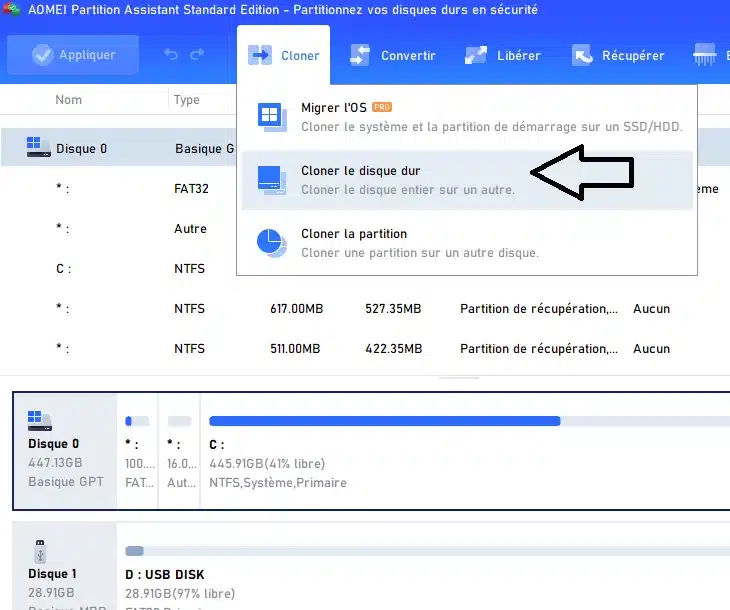Click the Convertir toolbar icon
The width and height of the screenshot is (730, 610).
[360, 55]
